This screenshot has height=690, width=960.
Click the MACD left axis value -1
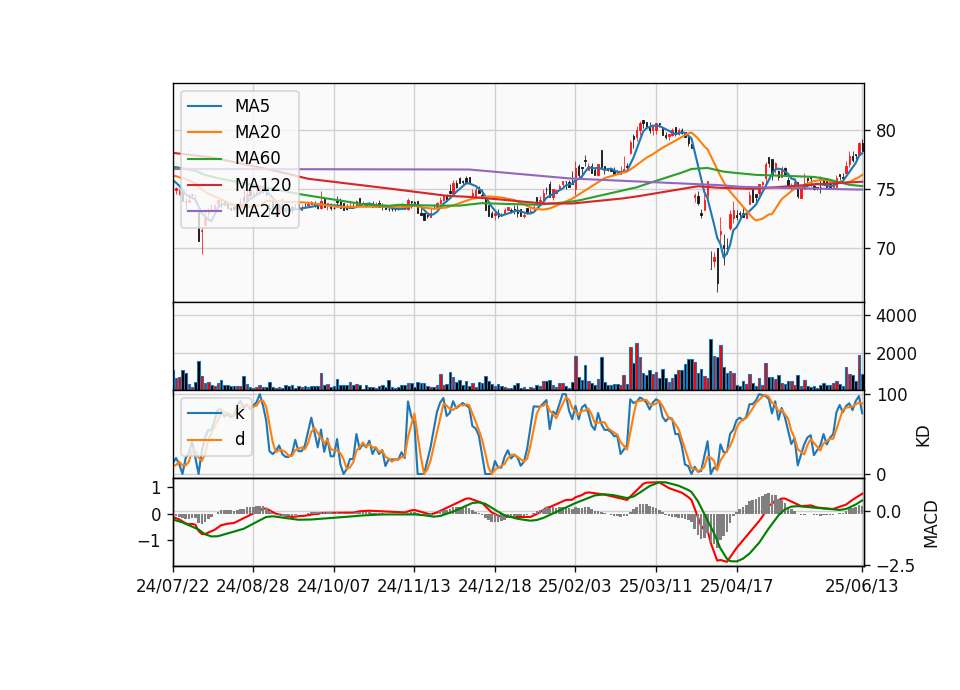click(x=150, y=541)
